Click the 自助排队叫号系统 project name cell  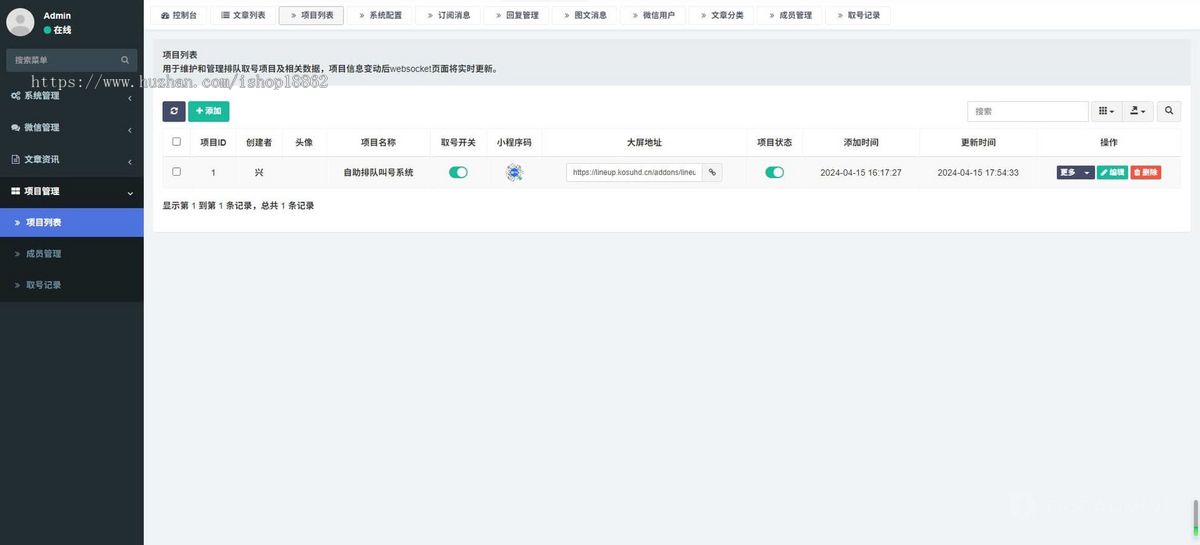[378, 172]
